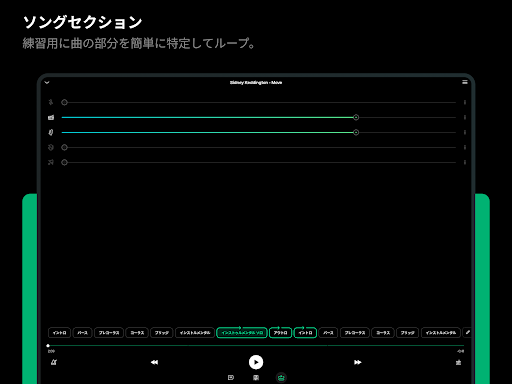
Task: Click the fourth track's muted volume knob
Action: pyautogui.click(x=64, y=147)
